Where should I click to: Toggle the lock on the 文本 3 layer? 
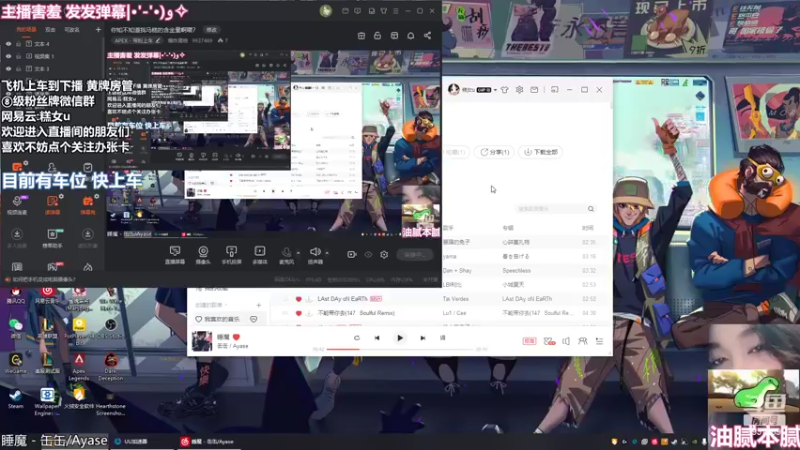(x=18, y=68)
